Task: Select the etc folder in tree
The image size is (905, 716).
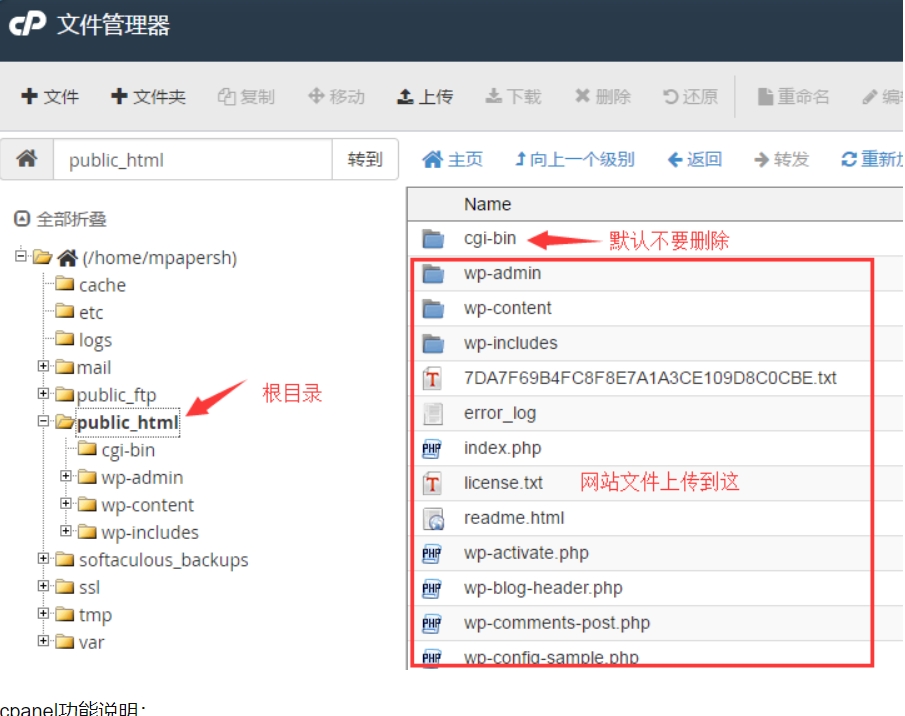Action: click(91, 313)
